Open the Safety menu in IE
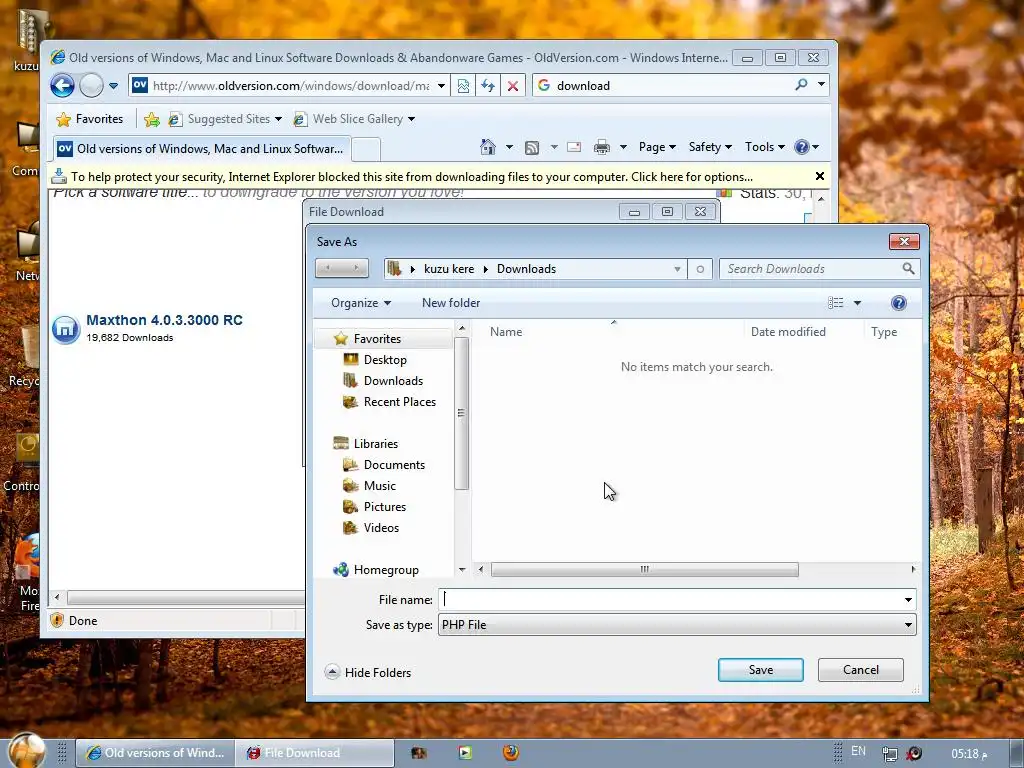Image resolution: width=1024 pixels, height=768 pixels. coord(710,147)
